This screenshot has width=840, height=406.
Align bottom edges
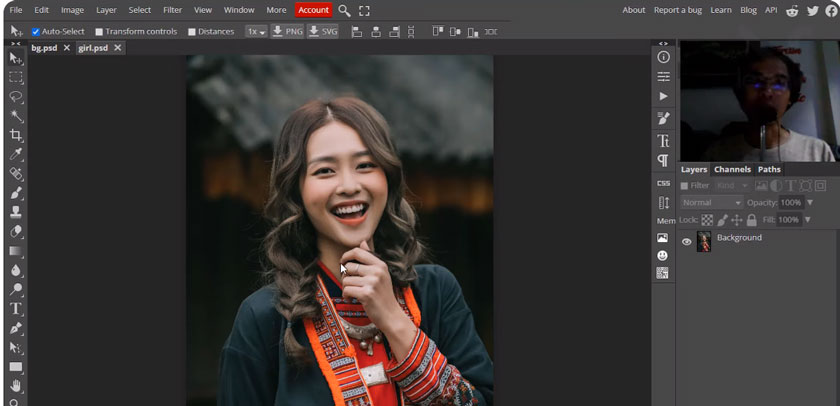(472, 32)
